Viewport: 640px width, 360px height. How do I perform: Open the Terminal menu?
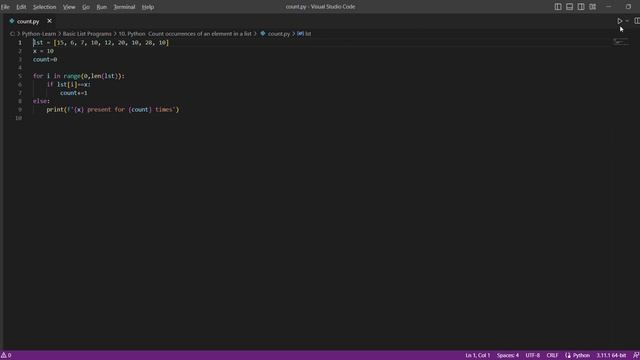pos(124,7)
